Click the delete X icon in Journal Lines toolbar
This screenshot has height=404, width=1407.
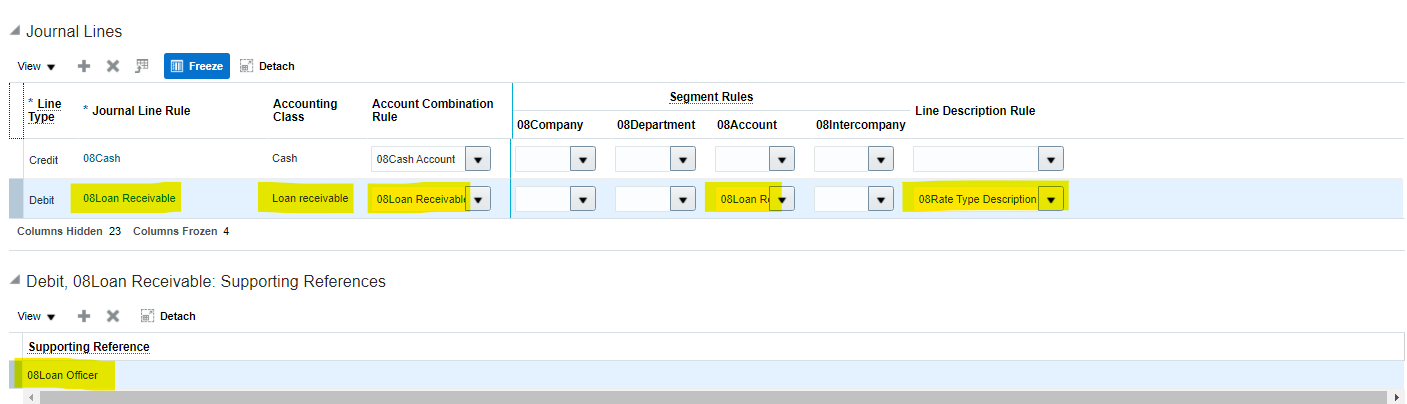[113, 66]
